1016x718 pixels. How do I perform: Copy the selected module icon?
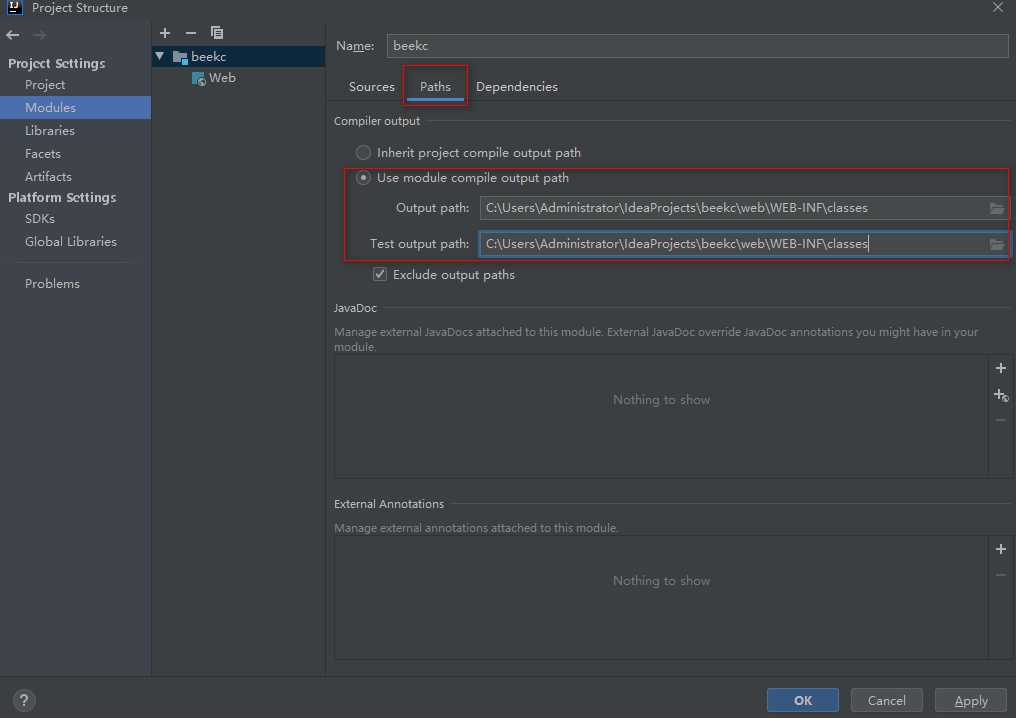(216, 32)
